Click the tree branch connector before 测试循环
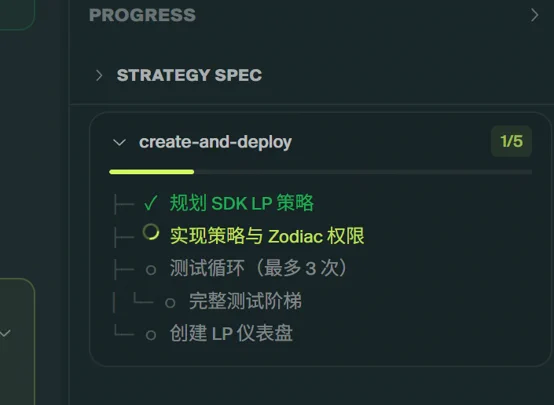The image size is (554, 405). point(124,270)
